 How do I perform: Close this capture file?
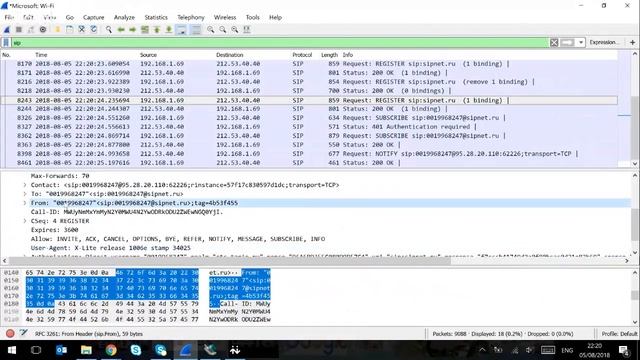[x=82, y=29]
